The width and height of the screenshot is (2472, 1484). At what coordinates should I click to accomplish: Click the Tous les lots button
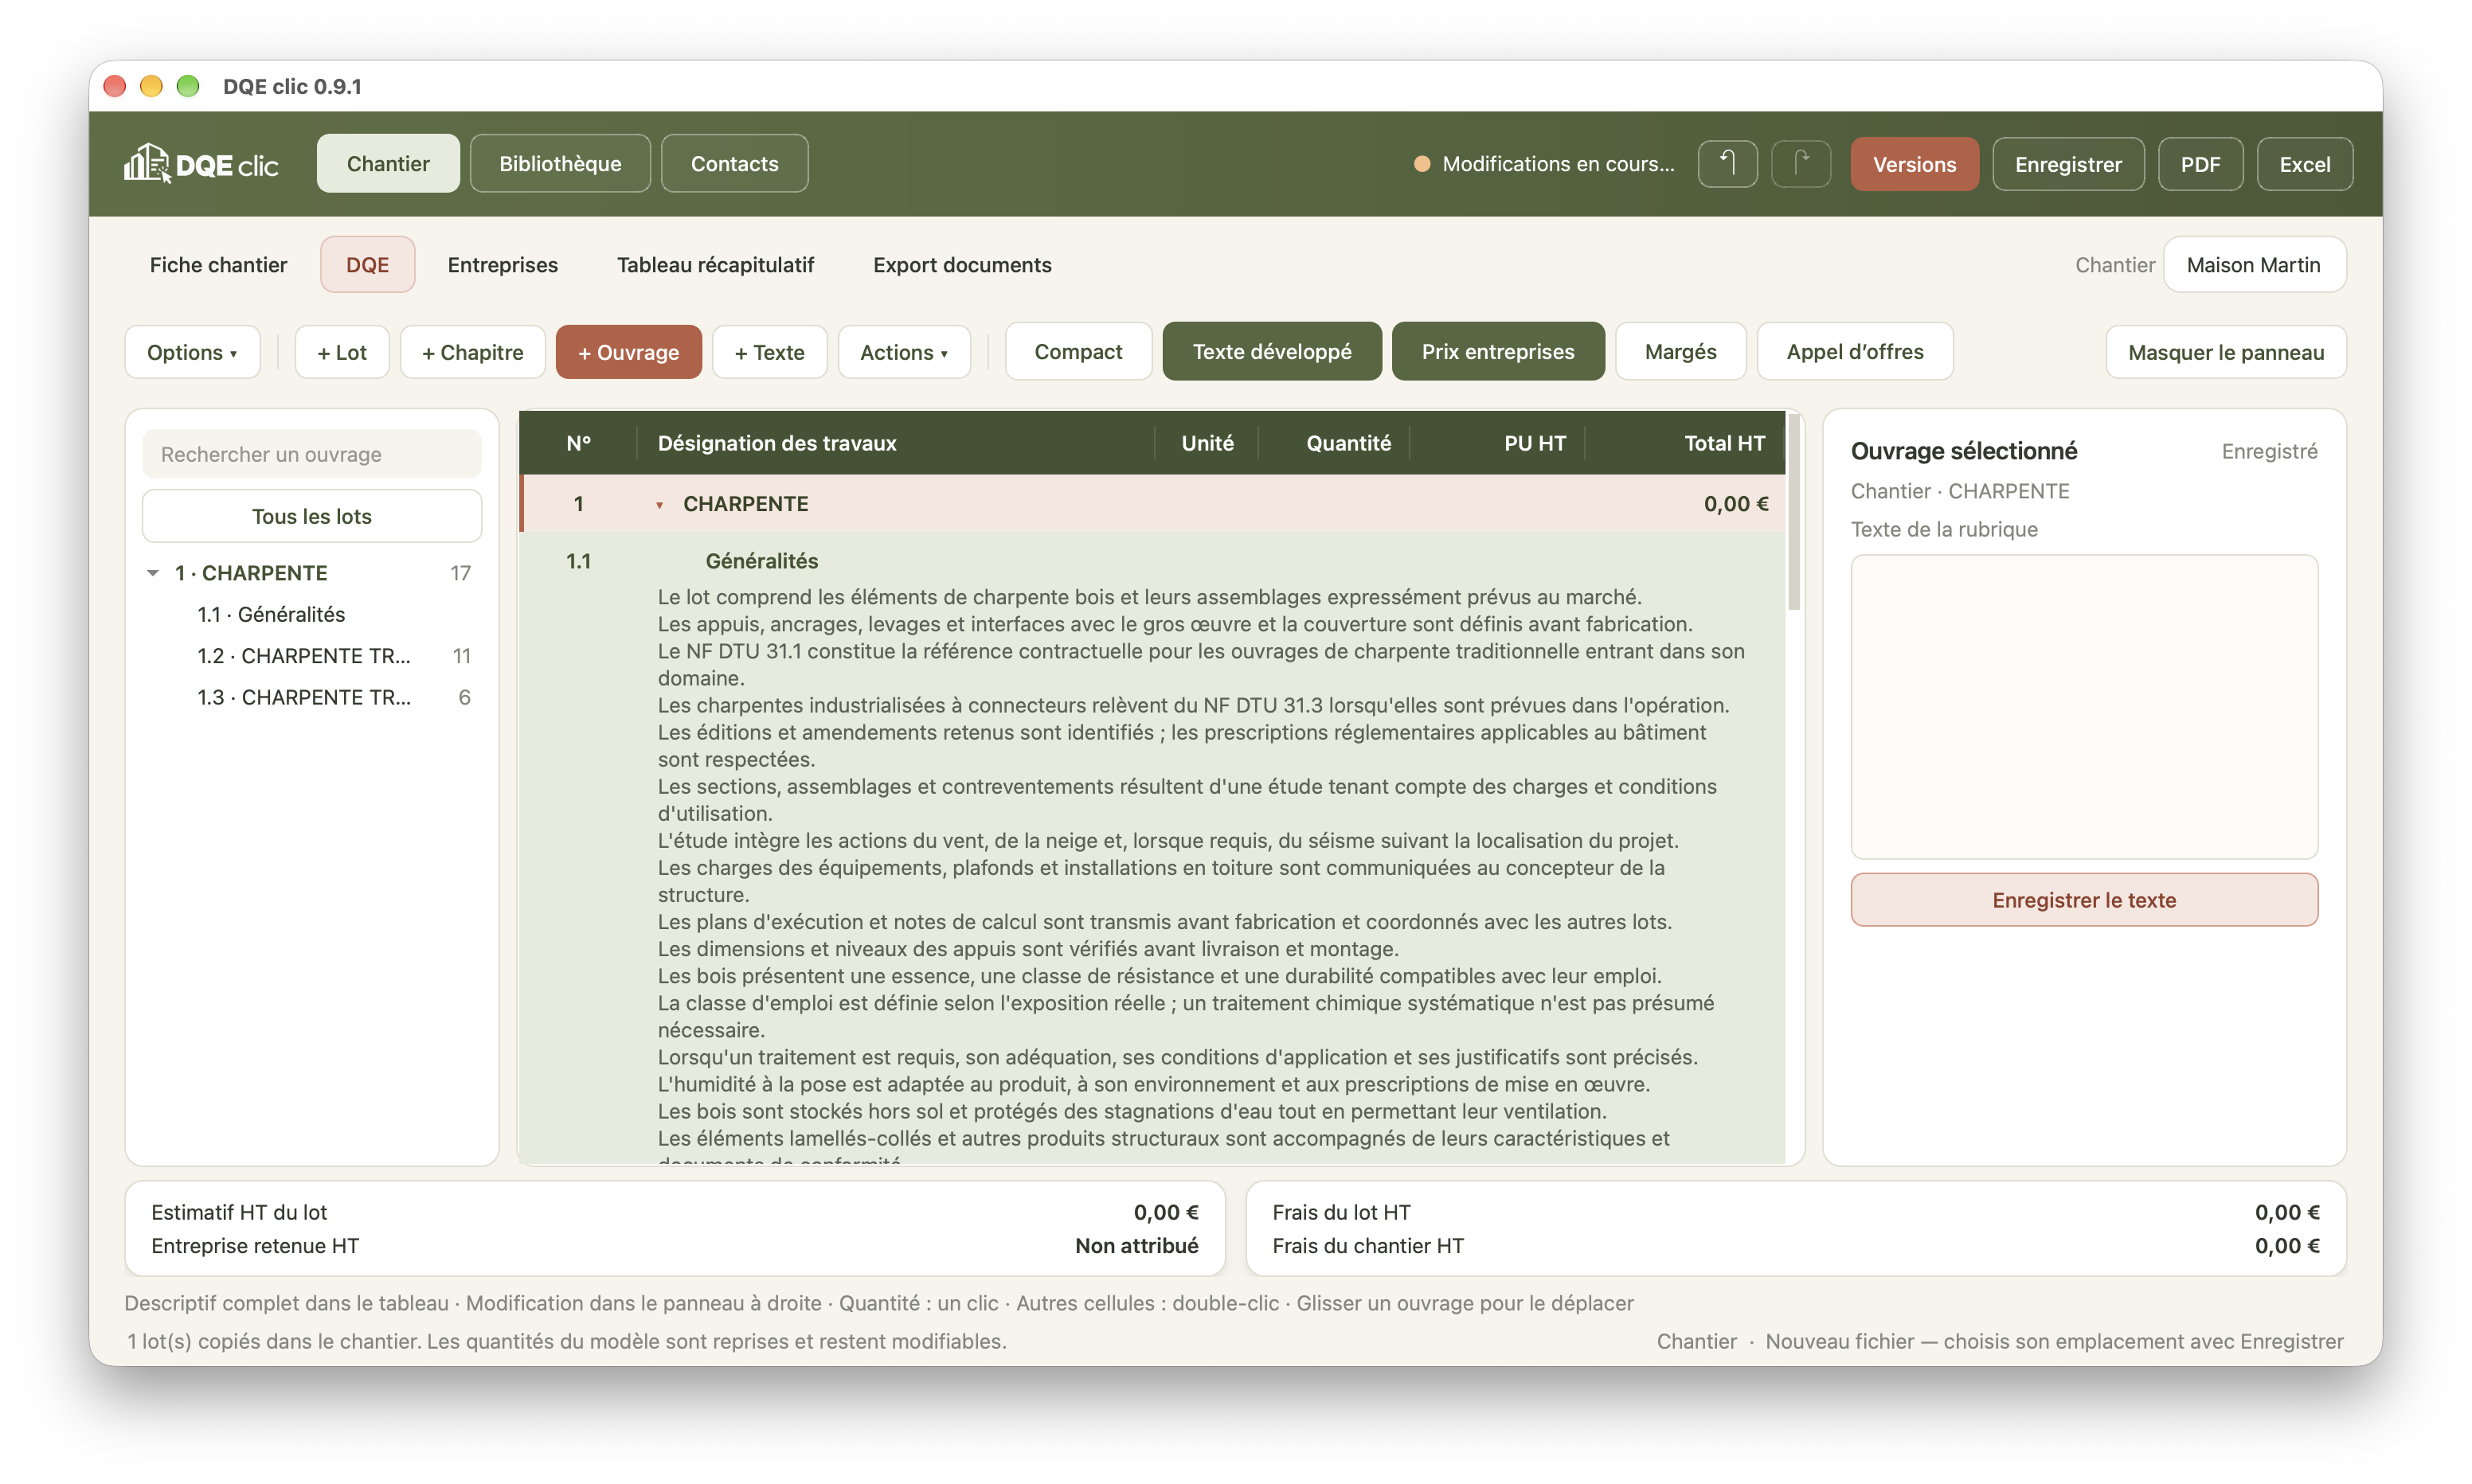(x=312, y=516)
